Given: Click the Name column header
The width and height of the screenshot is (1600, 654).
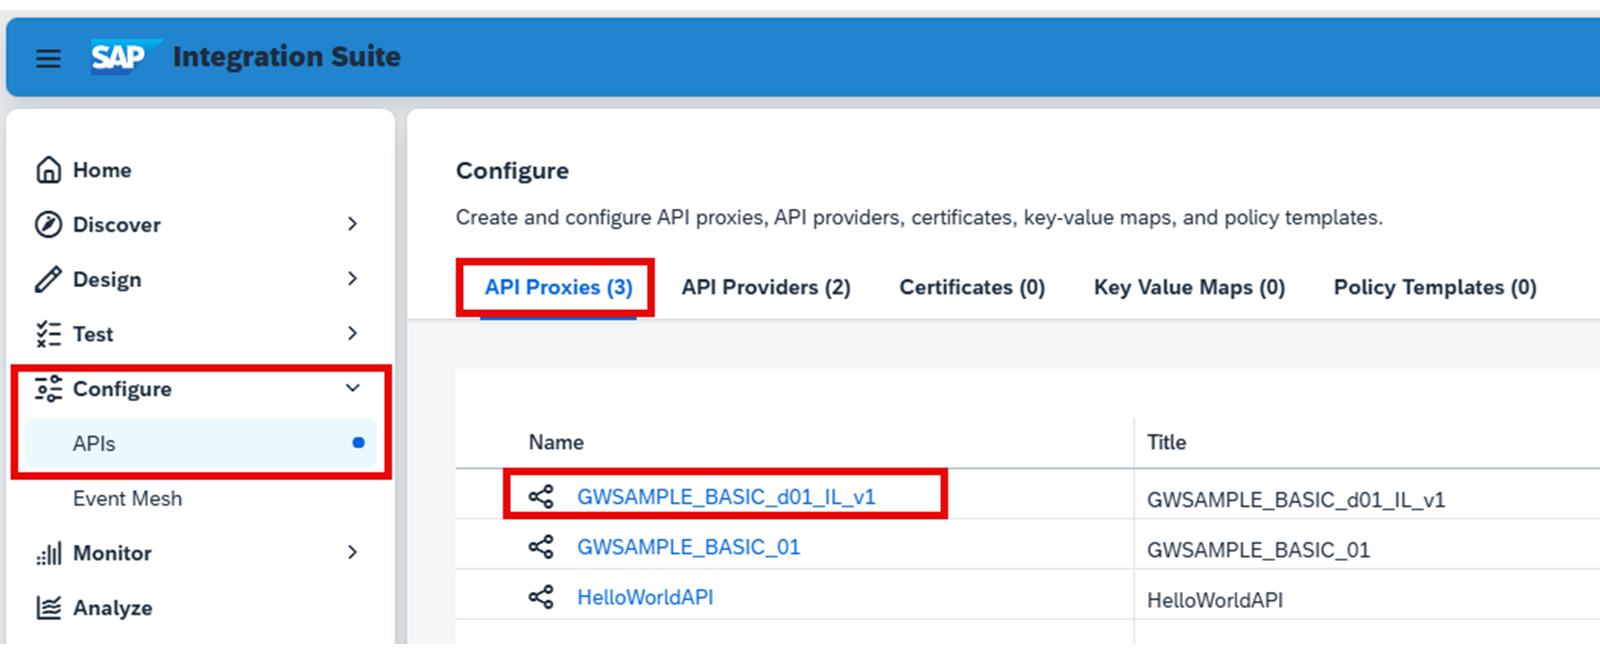Looking at the screenshot, I should coord(556,442).
